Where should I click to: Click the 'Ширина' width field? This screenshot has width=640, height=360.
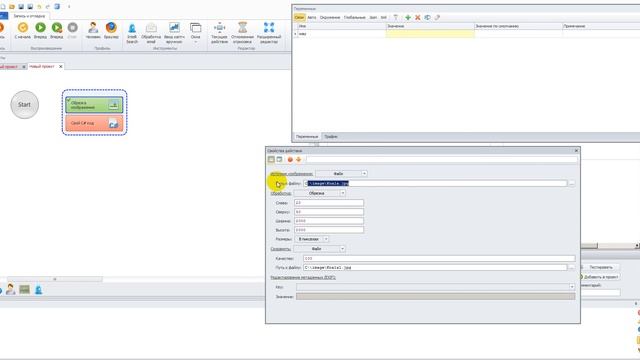pos(329,221)
